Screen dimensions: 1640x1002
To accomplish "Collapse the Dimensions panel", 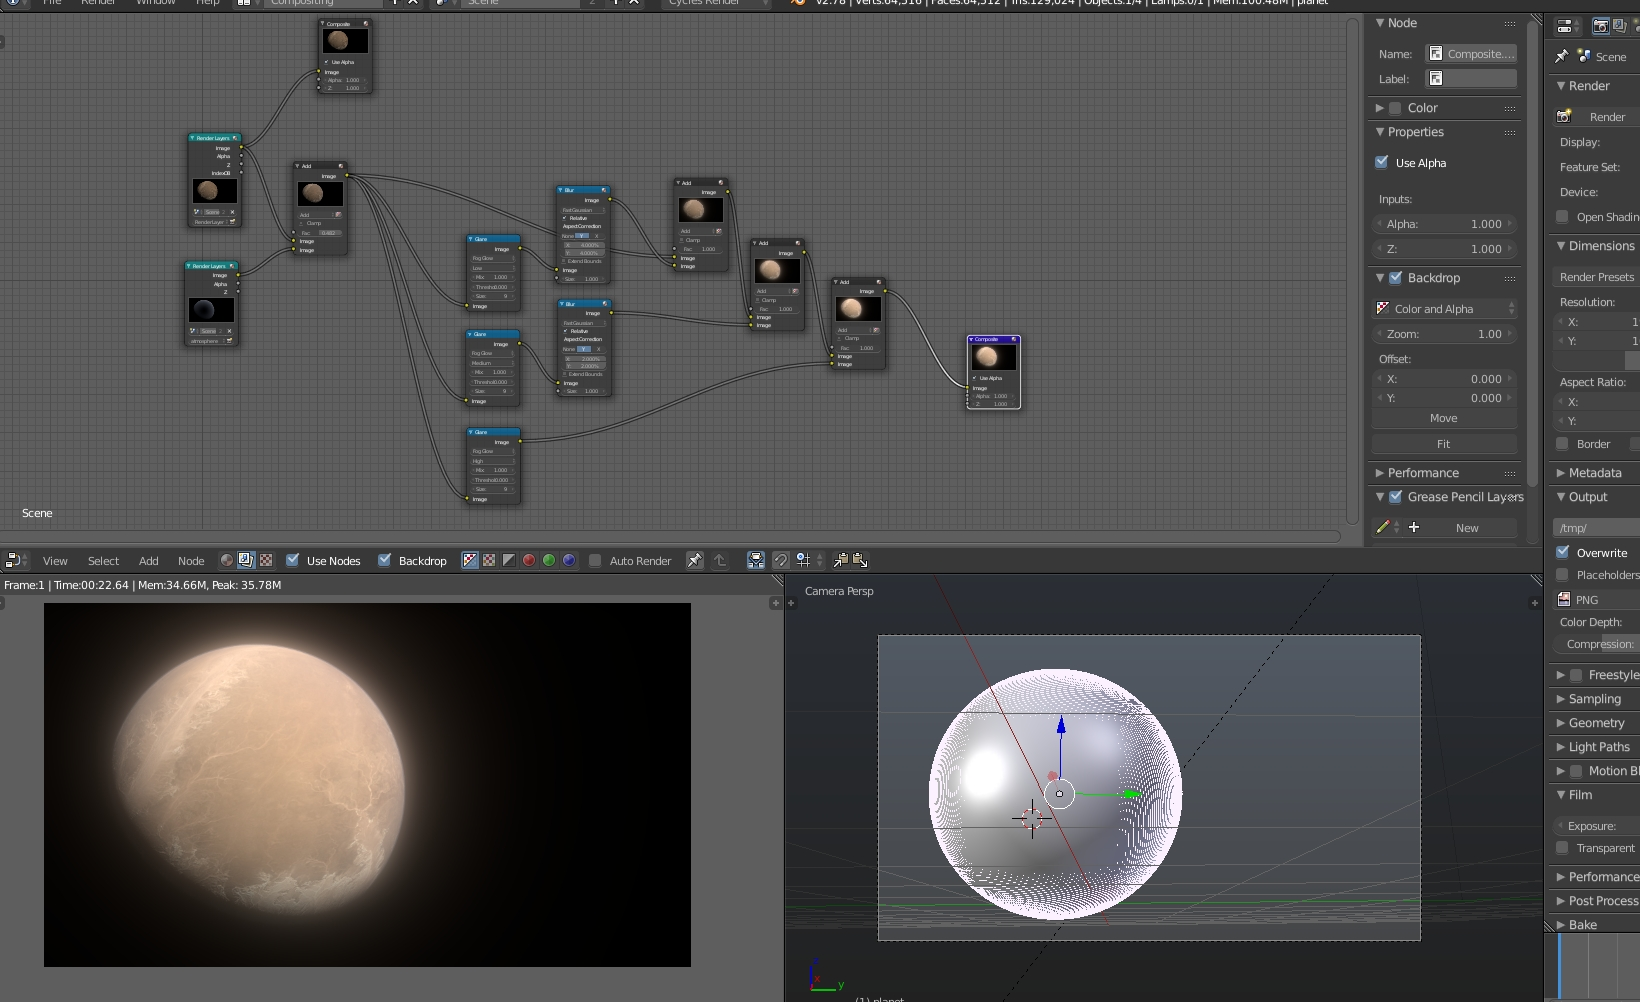I will [1561, 246].
